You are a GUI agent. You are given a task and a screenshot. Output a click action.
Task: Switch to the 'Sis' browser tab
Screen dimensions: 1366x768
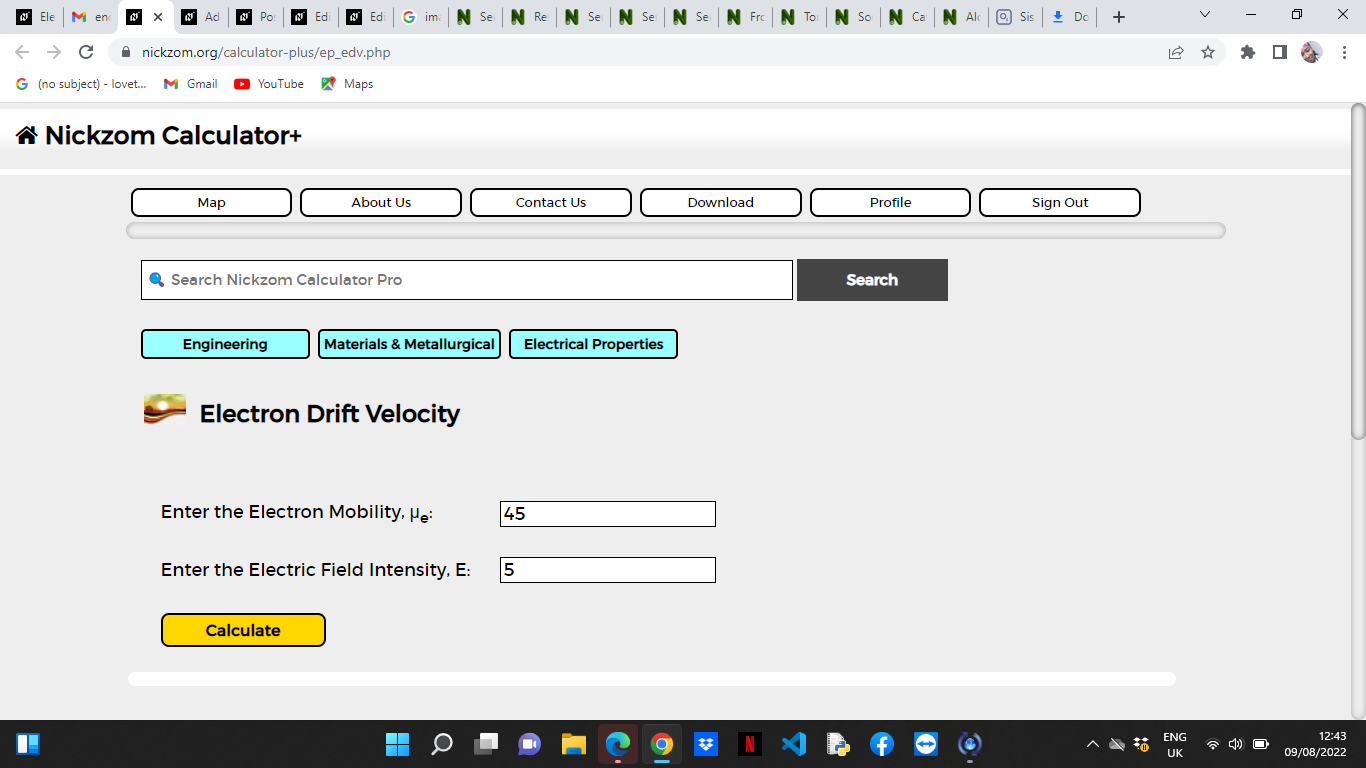1015,17
